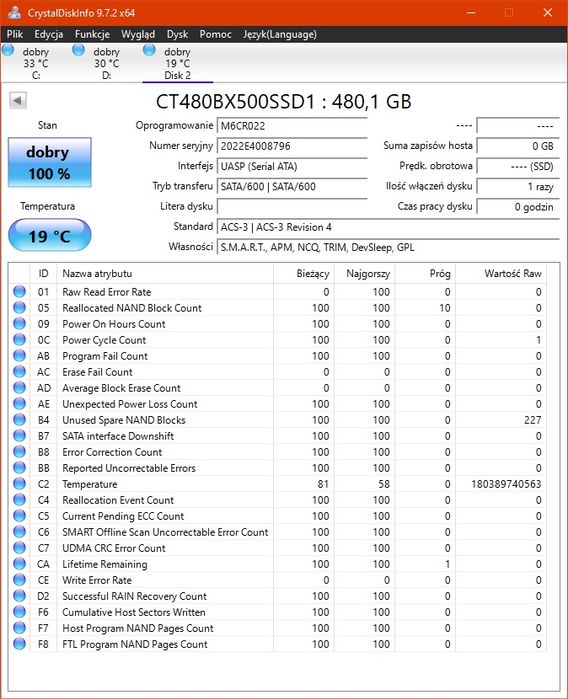
Task: Switch to the C: disk tab
Action: click(36, 63)
